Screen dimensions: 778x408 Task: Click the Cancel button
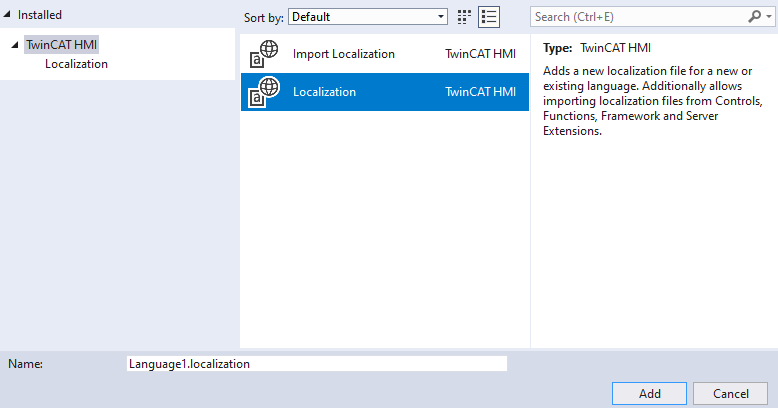tap(730, 394)
